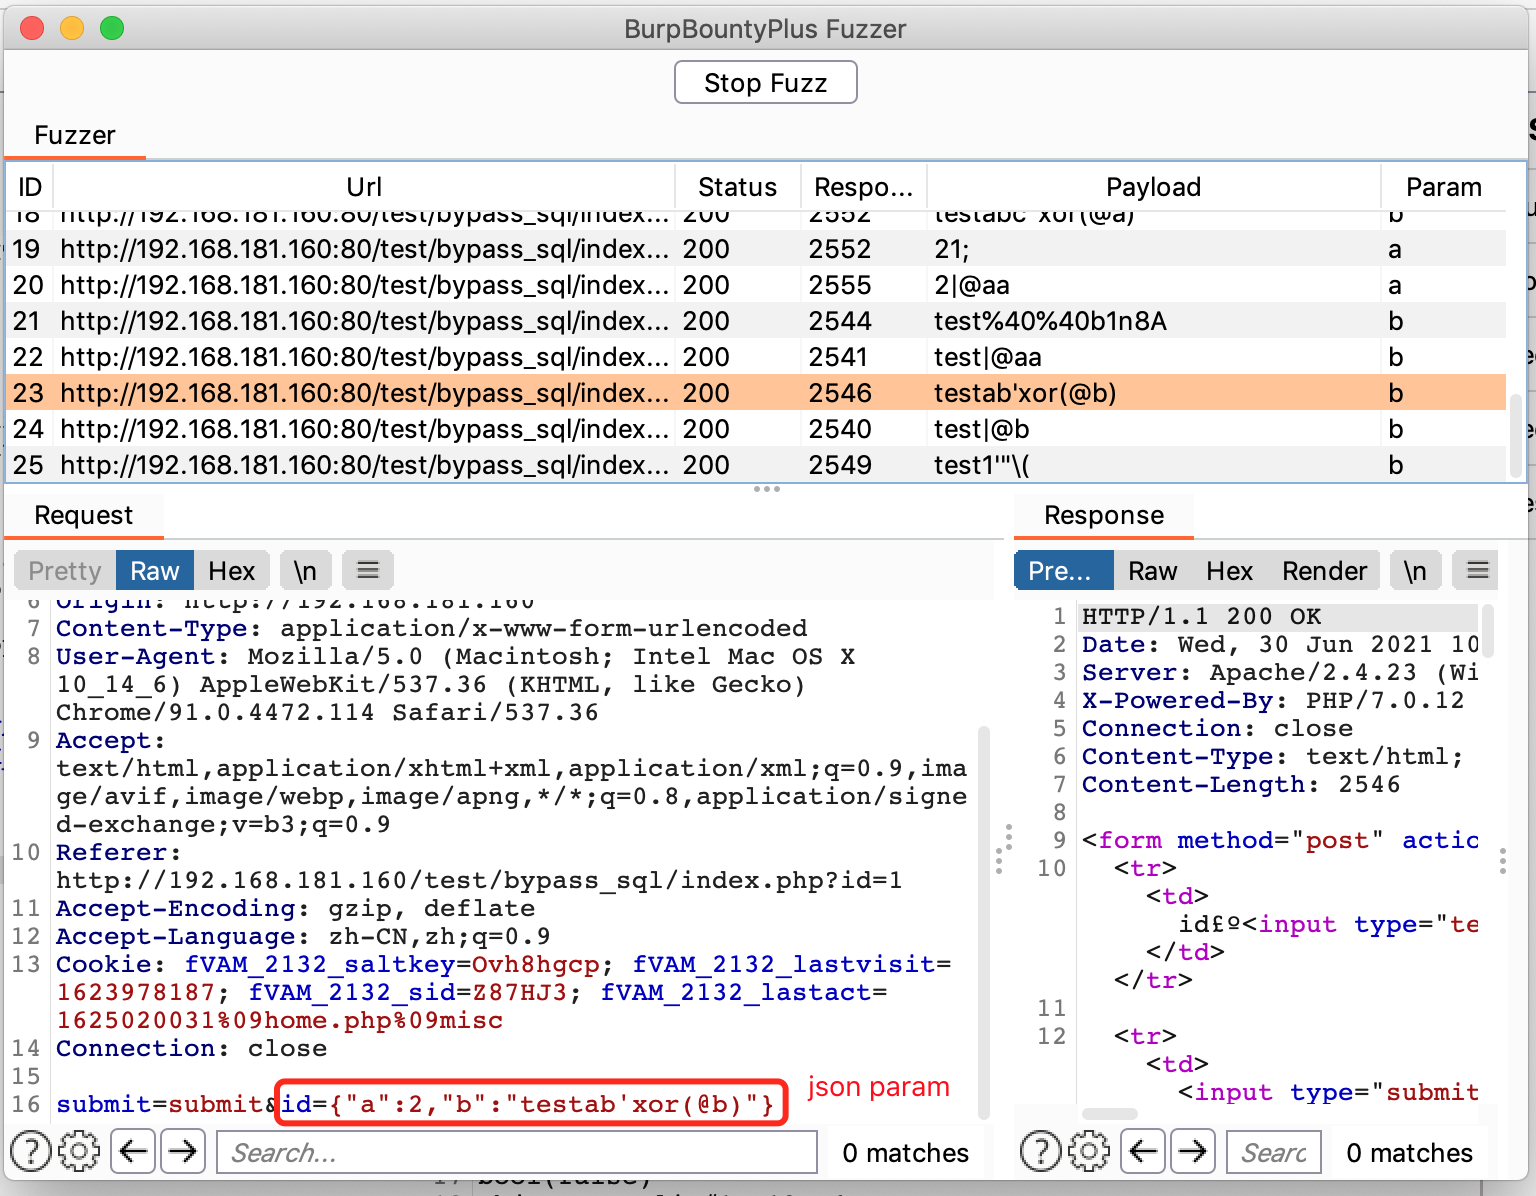Click the submit=submit&id body line
The height and width of the screenshot is (1196, 1536).
(415, 1104)
